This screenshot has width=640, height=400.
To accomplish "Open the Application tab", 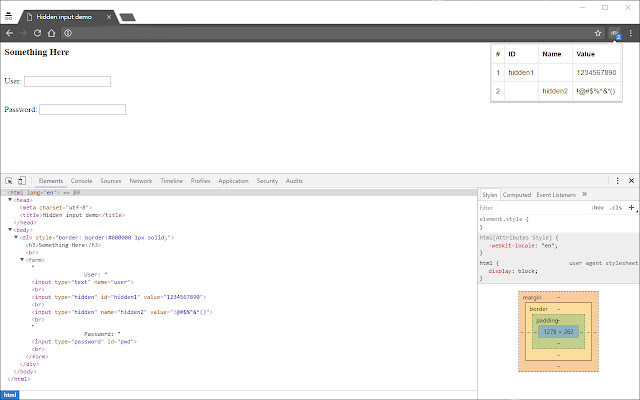I will 233,181.
